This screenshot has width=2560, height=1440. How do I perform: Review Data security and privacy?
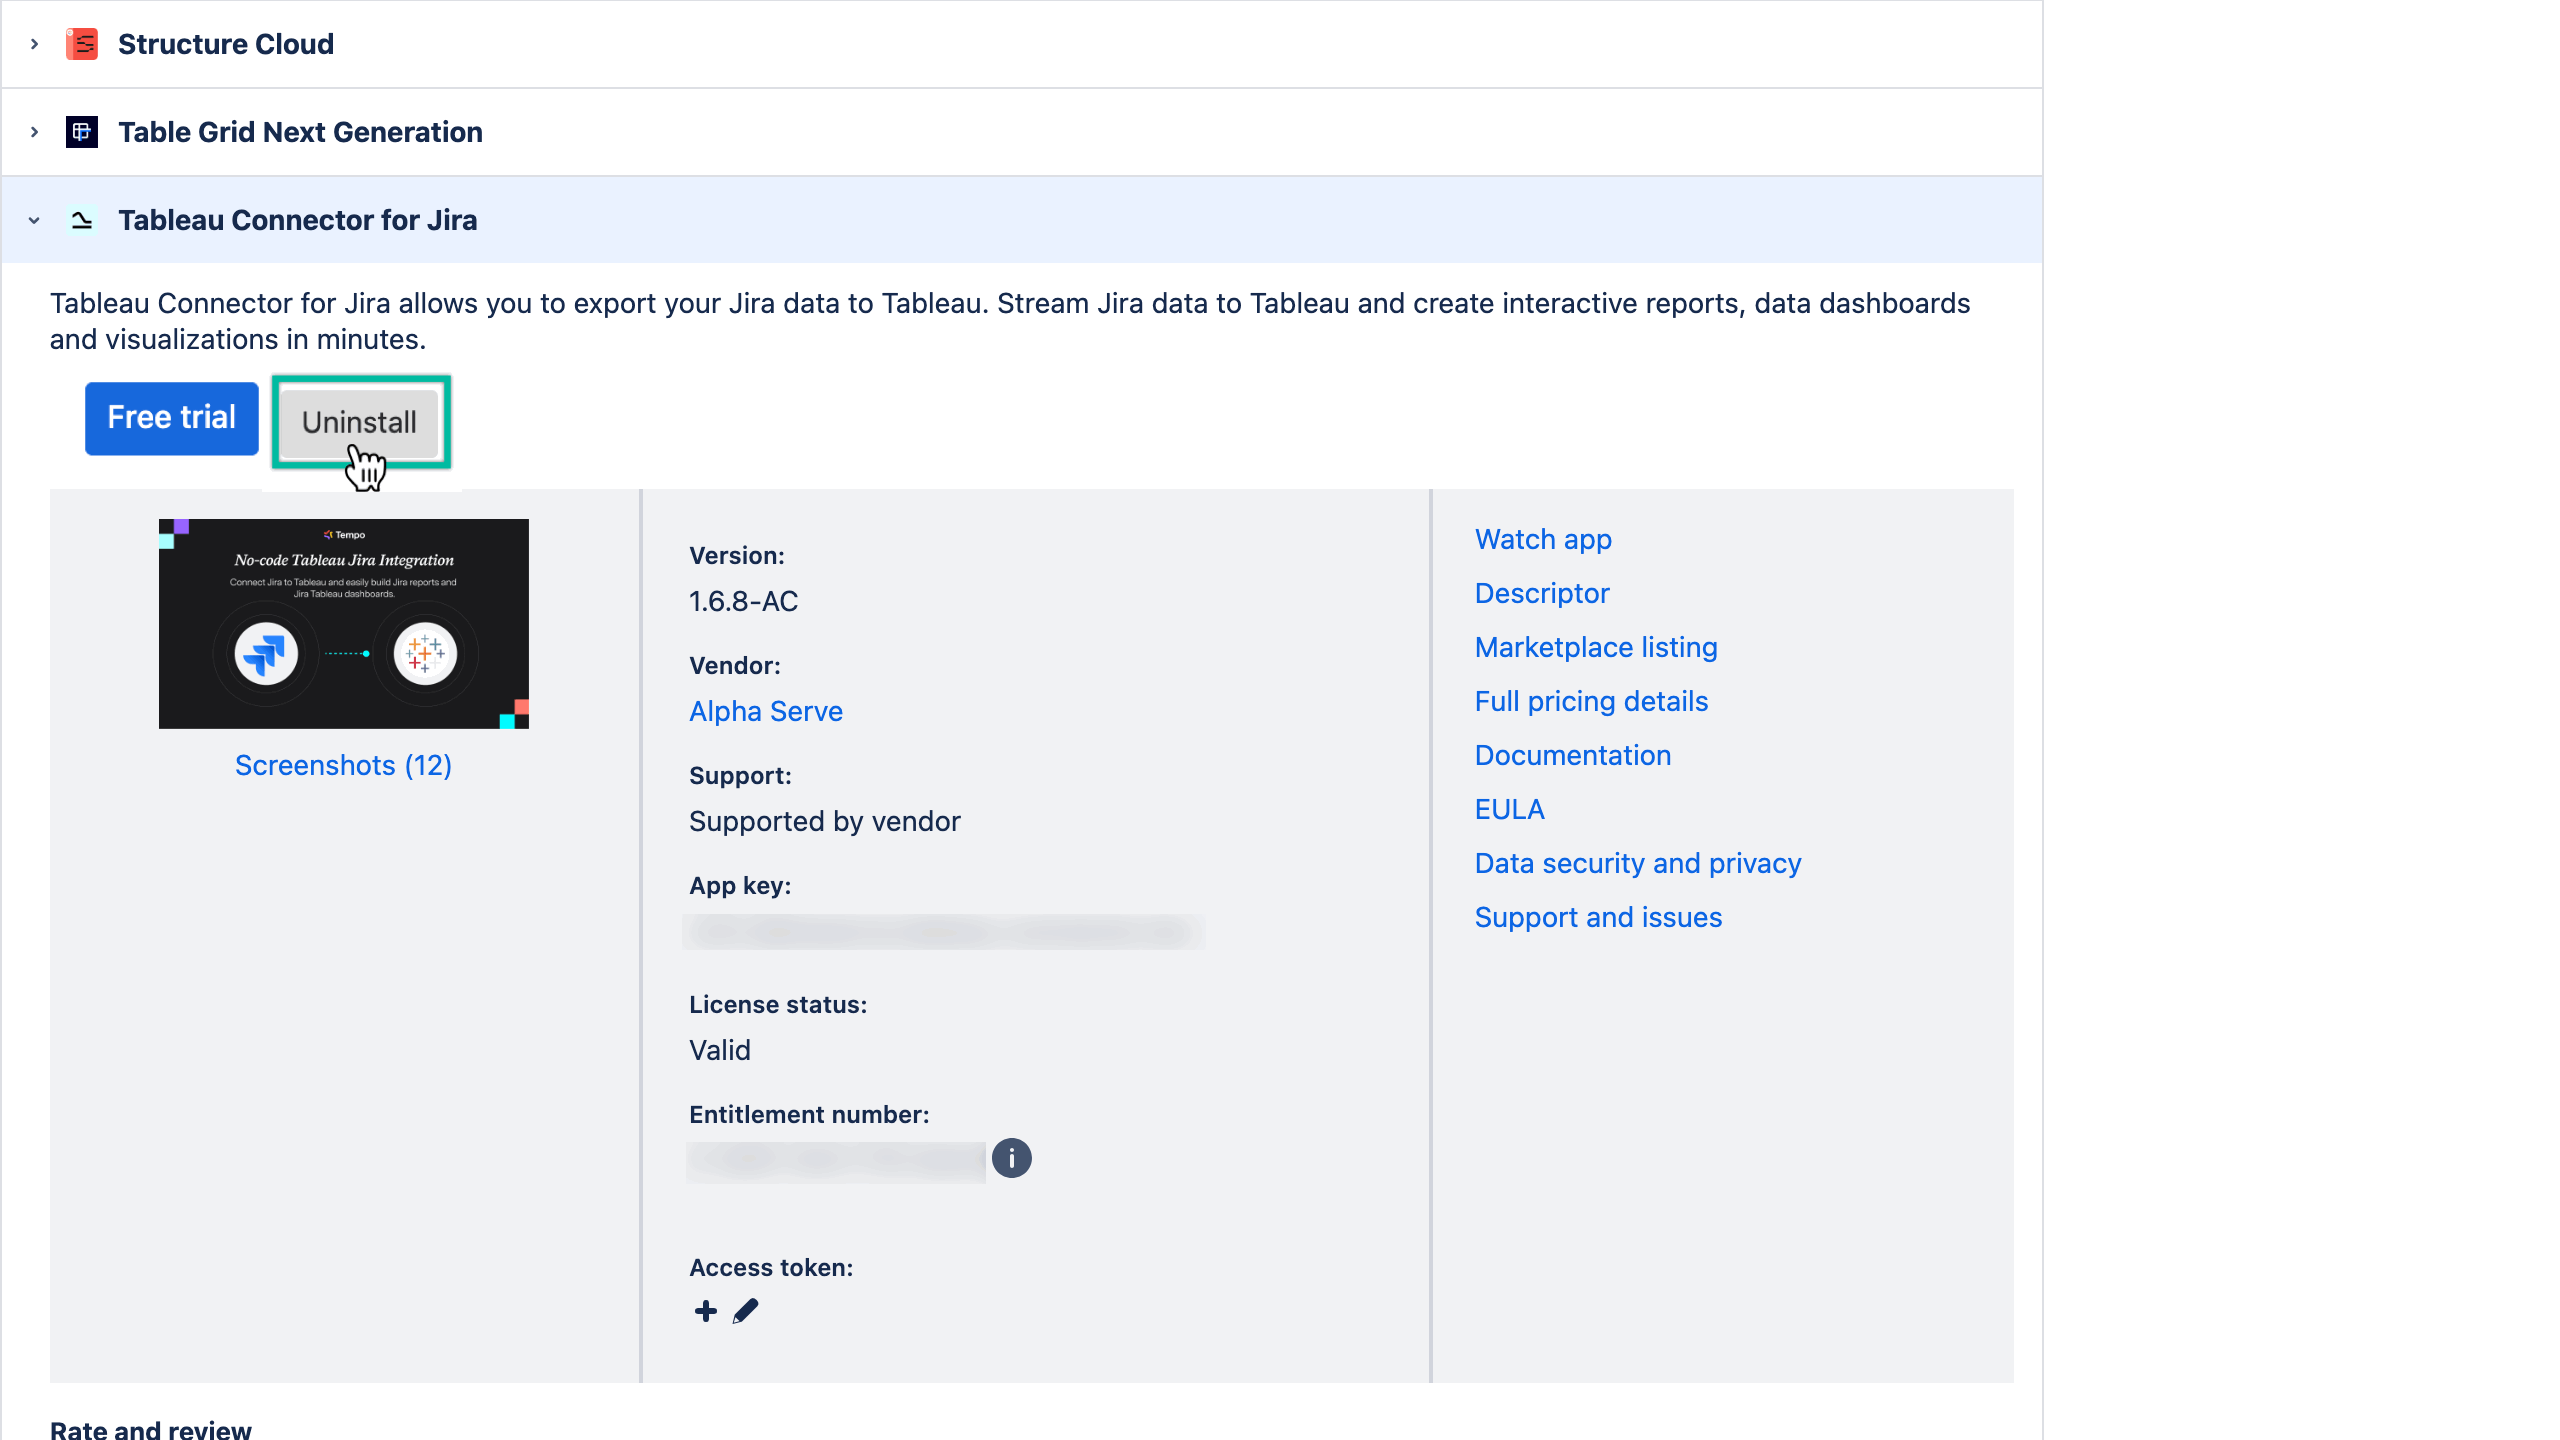coord(1637,863)
